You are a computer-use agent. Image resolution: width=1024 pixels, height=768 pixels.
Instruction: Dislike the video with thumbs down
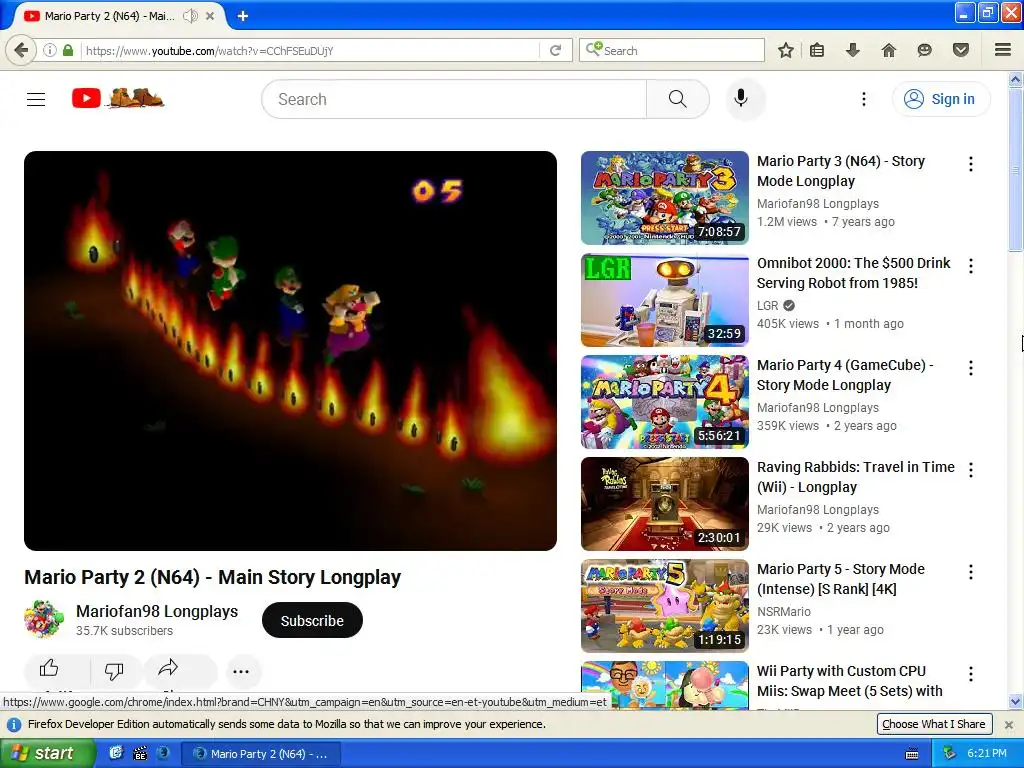point(114,670)
